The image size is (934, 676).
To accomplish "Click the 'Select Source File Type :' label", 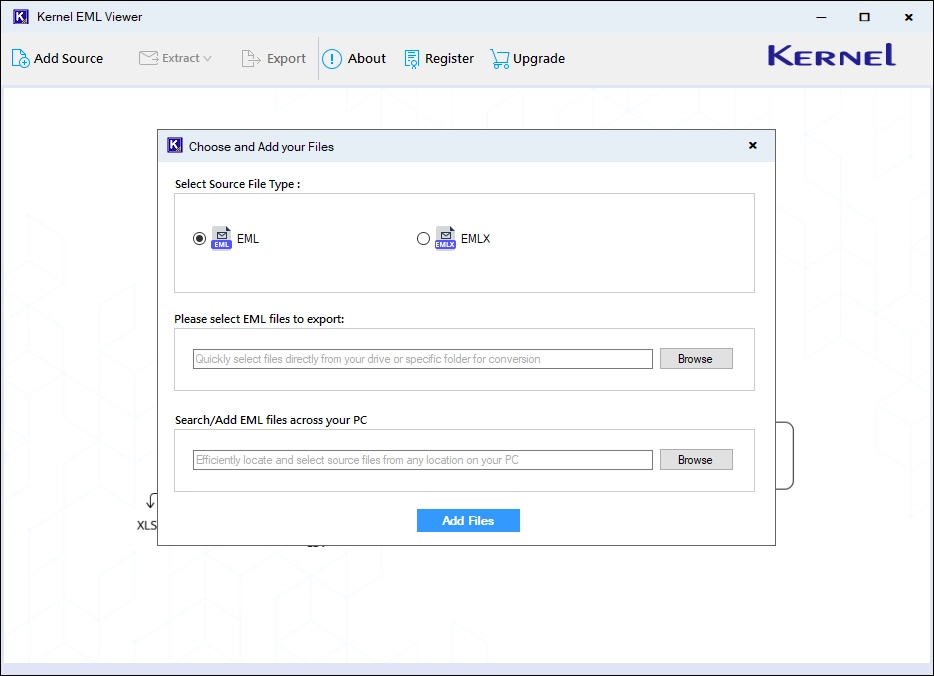I will 238,184.
